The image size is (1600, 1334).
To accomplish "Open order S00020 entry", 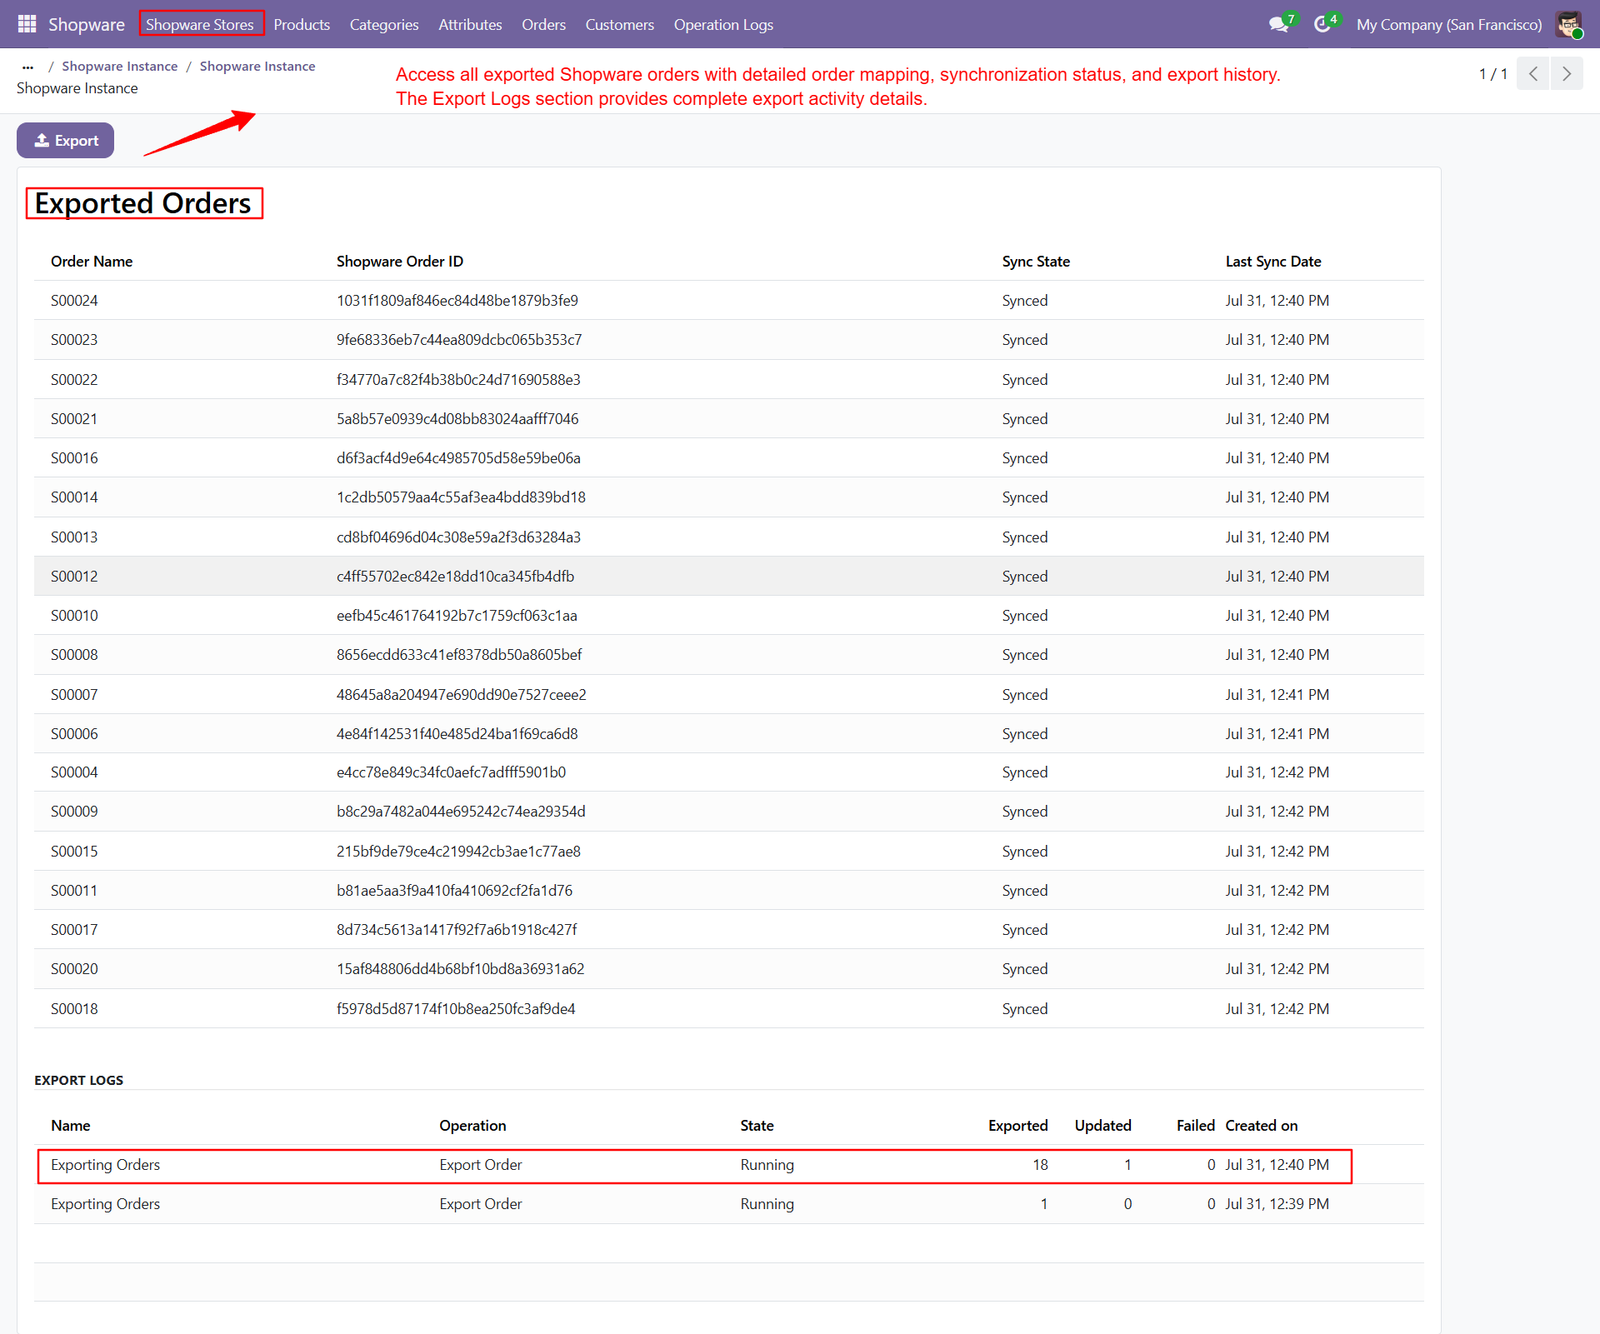I will coord(729,969).
